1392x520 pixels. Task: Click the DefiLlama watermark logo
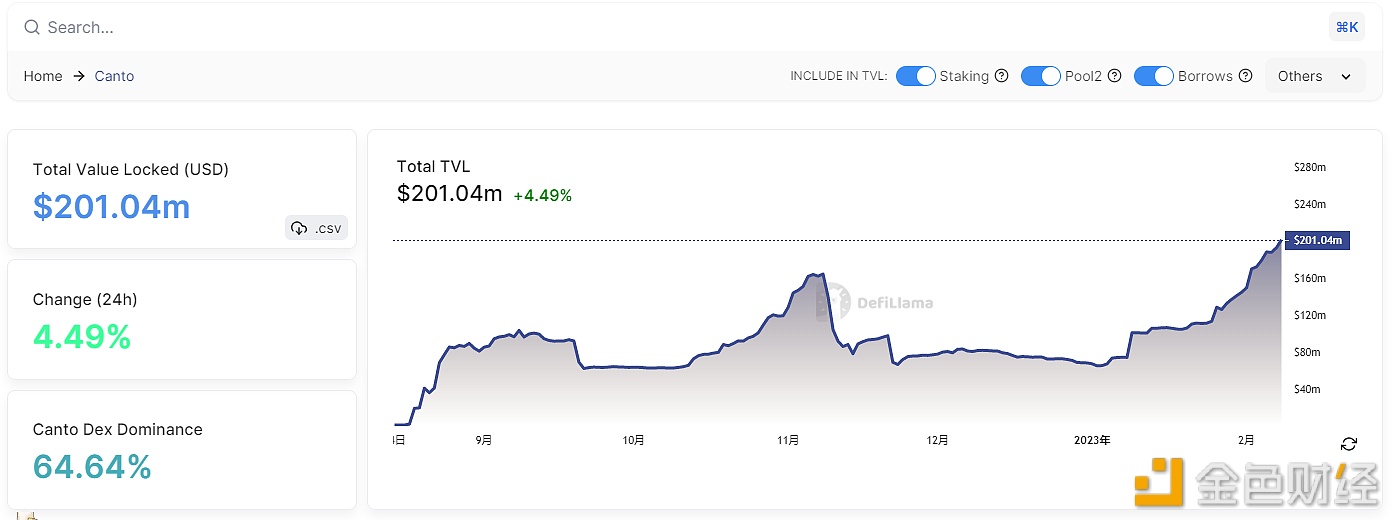834,301
